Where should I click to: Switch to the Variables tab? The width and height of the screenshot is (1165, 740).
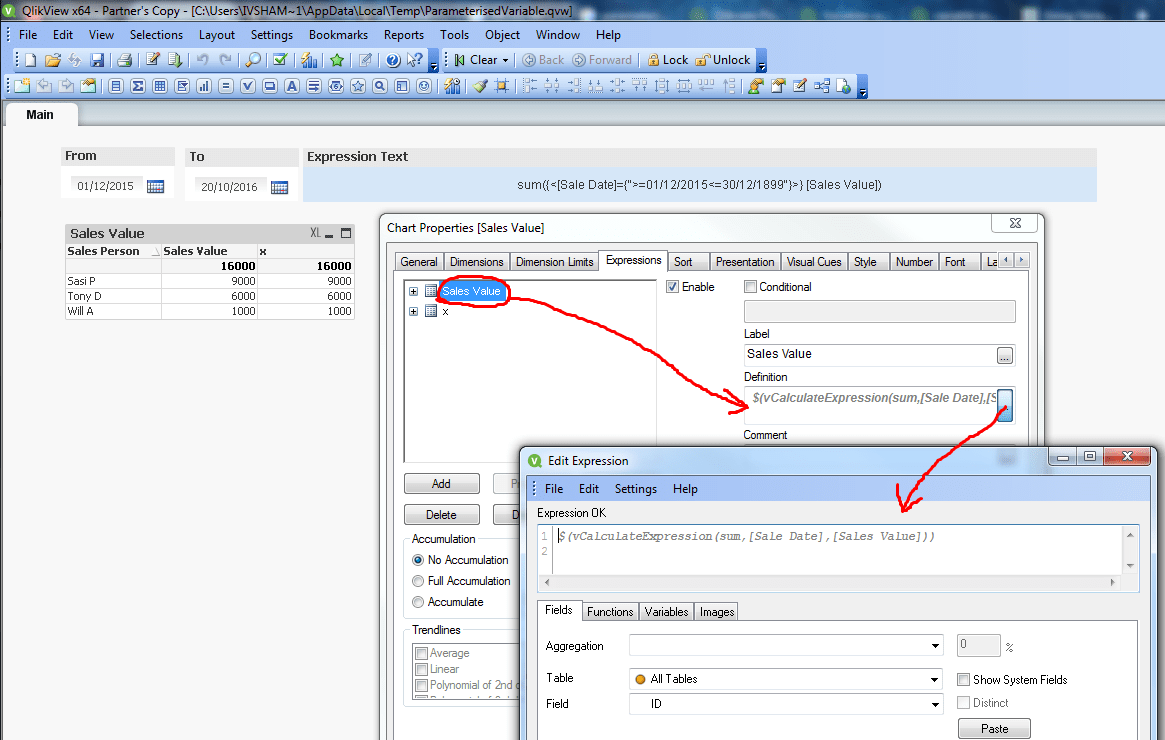coord(666,611)
